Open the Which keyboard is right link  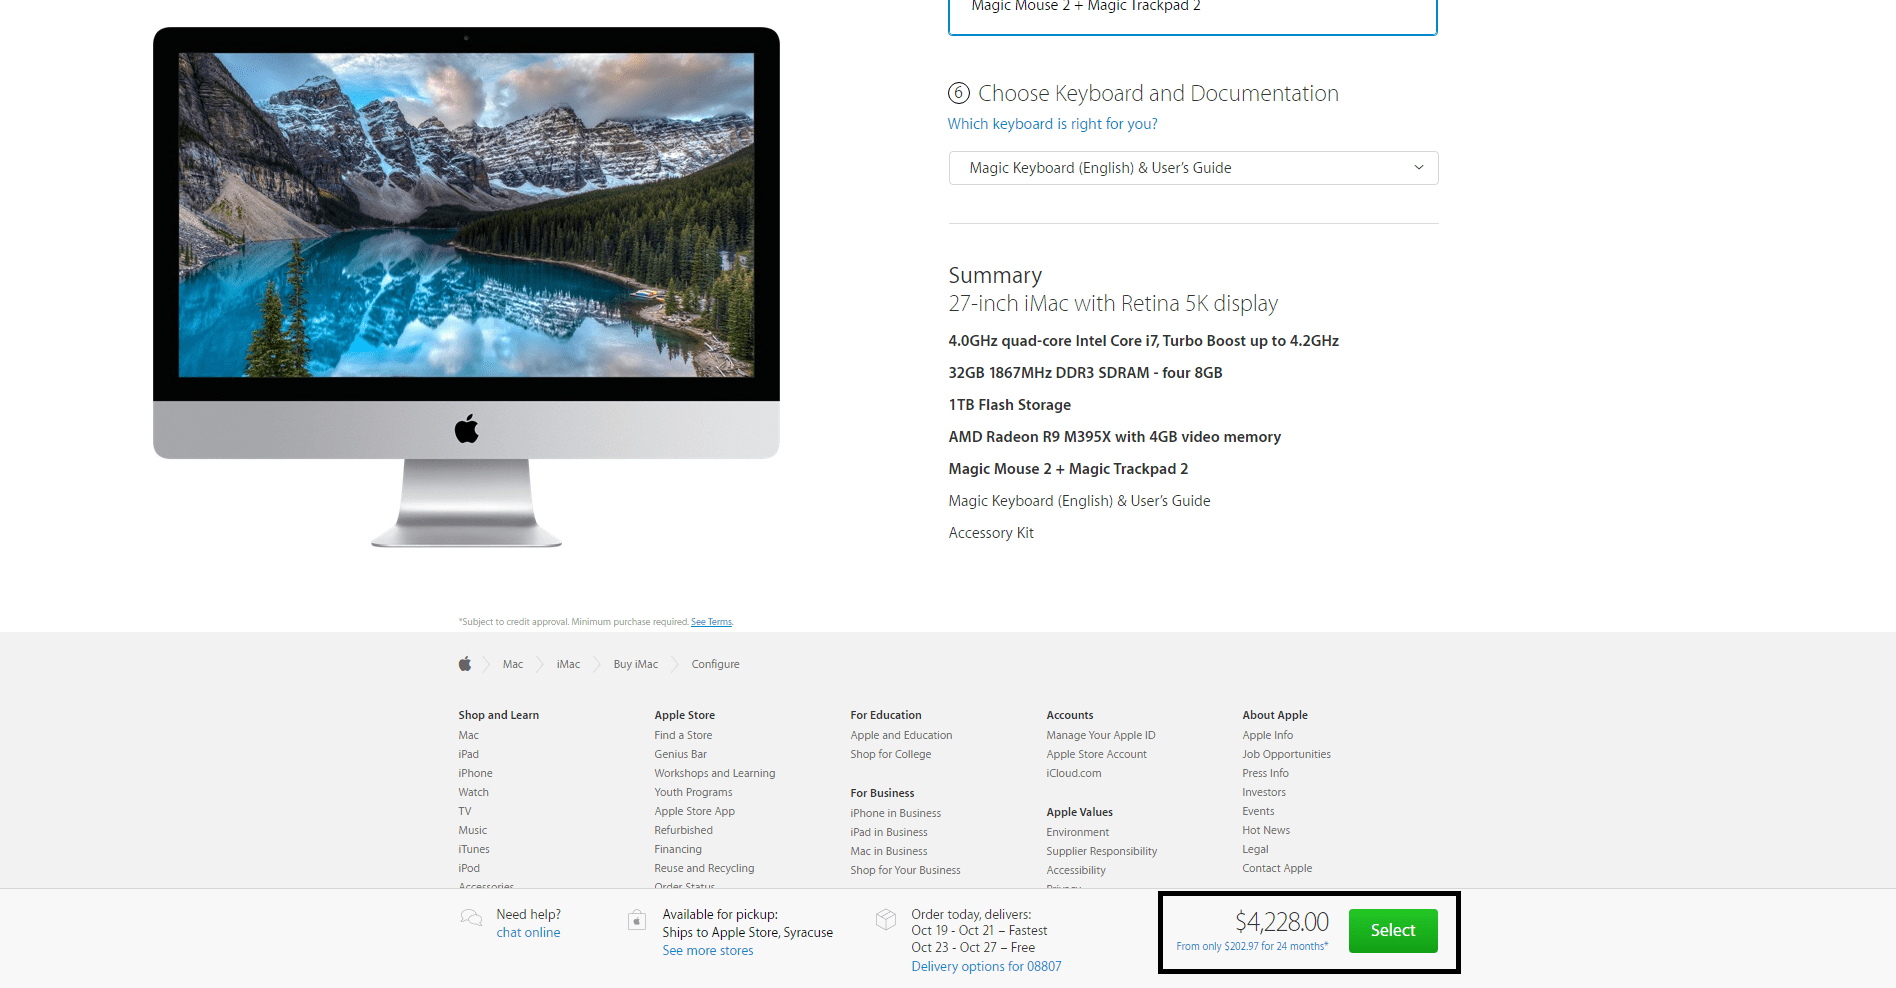[1052, 123]
